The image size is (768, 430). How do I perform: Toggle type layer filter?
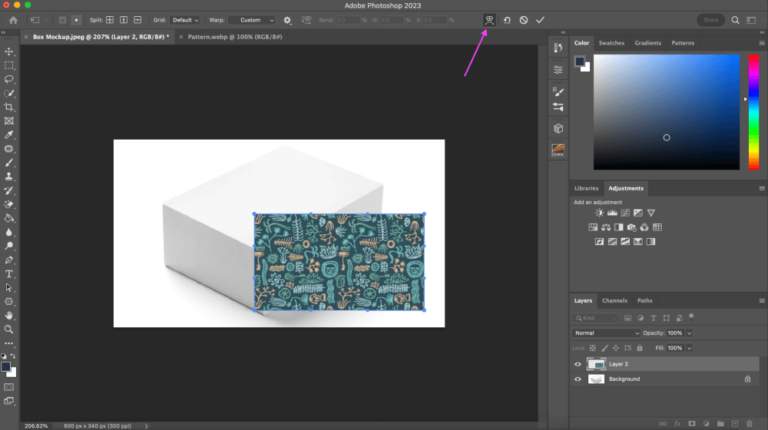click(653, 318)
